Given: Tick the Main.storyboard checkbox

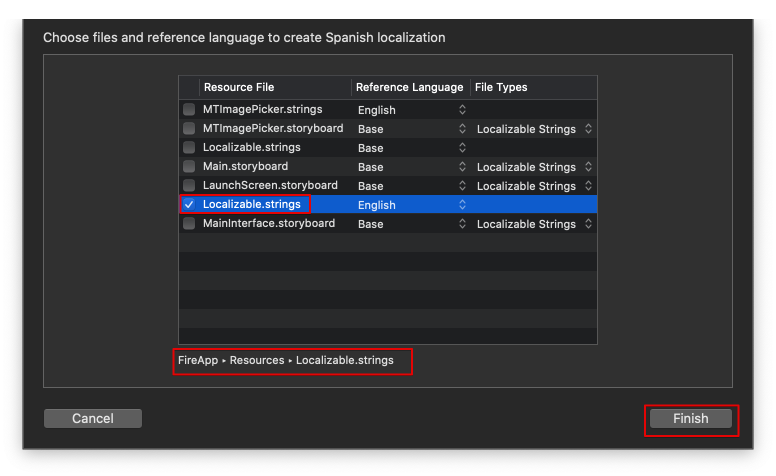Looking at the screenshot, I should (x=189, y=166).
